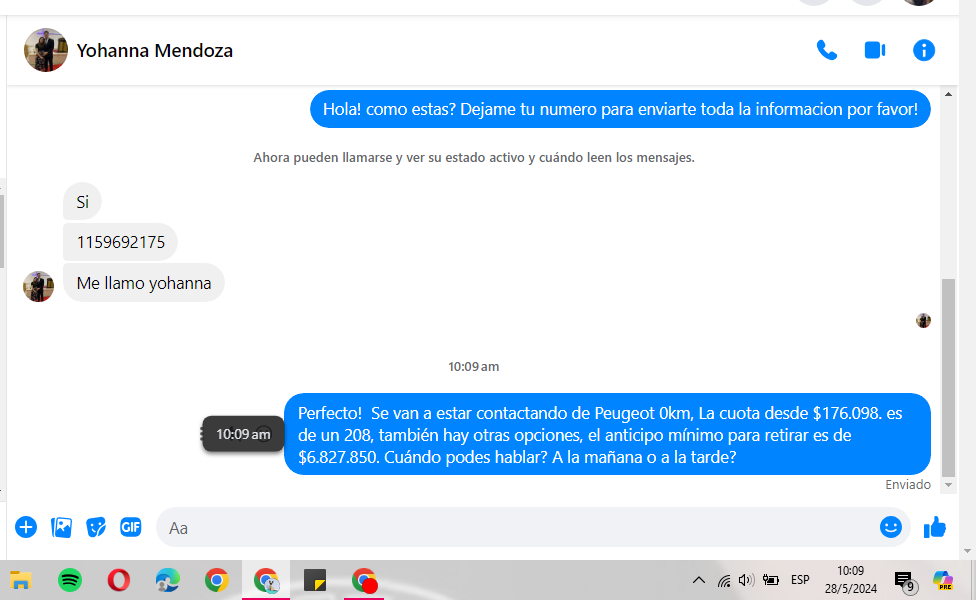Send a thumbs-up like
The image size is (976, 600).
click(934, 527)
